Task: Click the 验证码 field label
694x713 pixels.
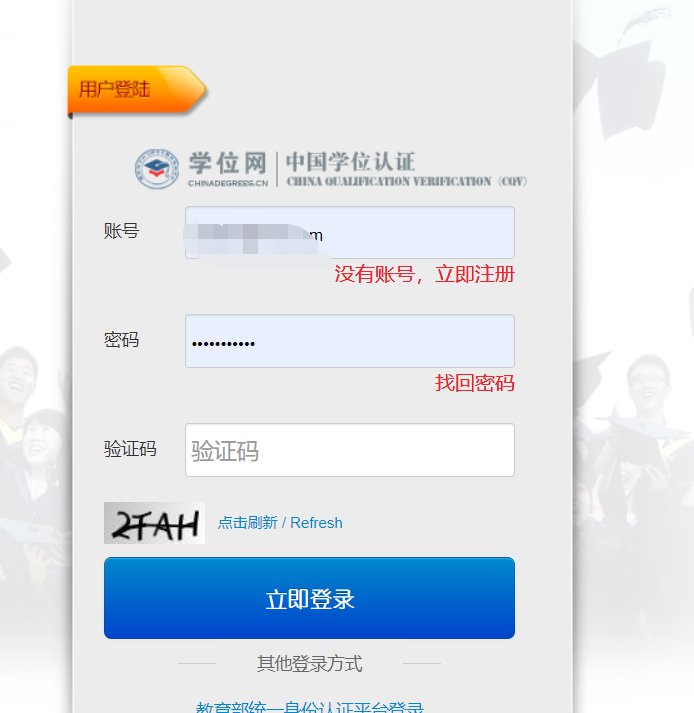Action: tap(130, 449)
